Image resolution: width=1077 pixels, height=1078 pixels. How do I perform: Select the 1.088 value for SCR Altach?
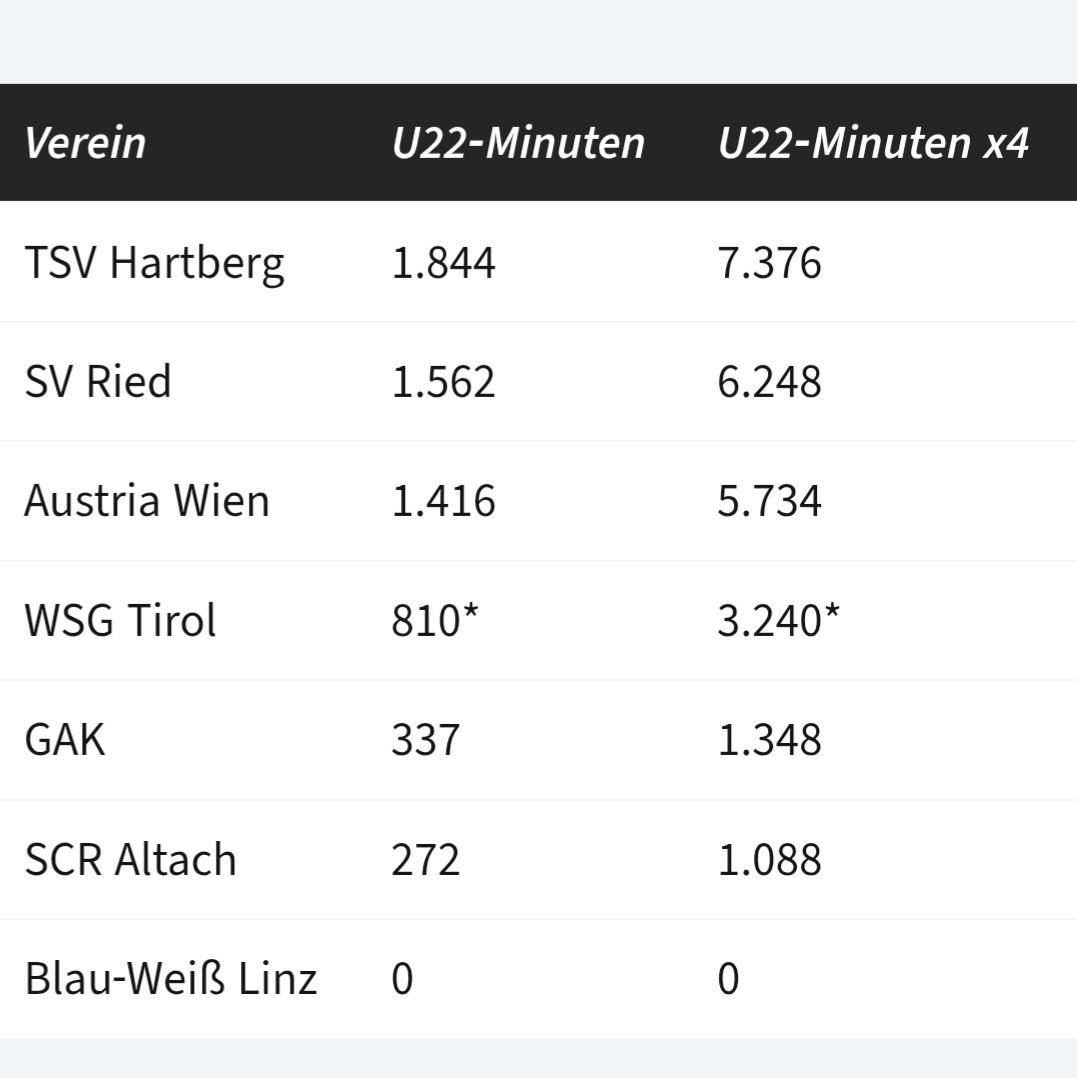click(769, 860)
